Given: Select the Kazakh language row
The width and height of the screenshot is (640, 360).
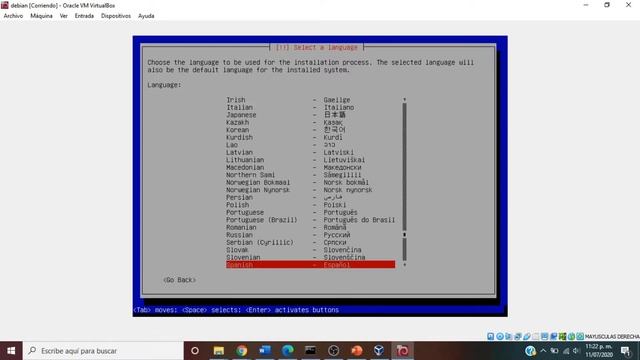Looking at the screenshot, I should click(311, 122).
